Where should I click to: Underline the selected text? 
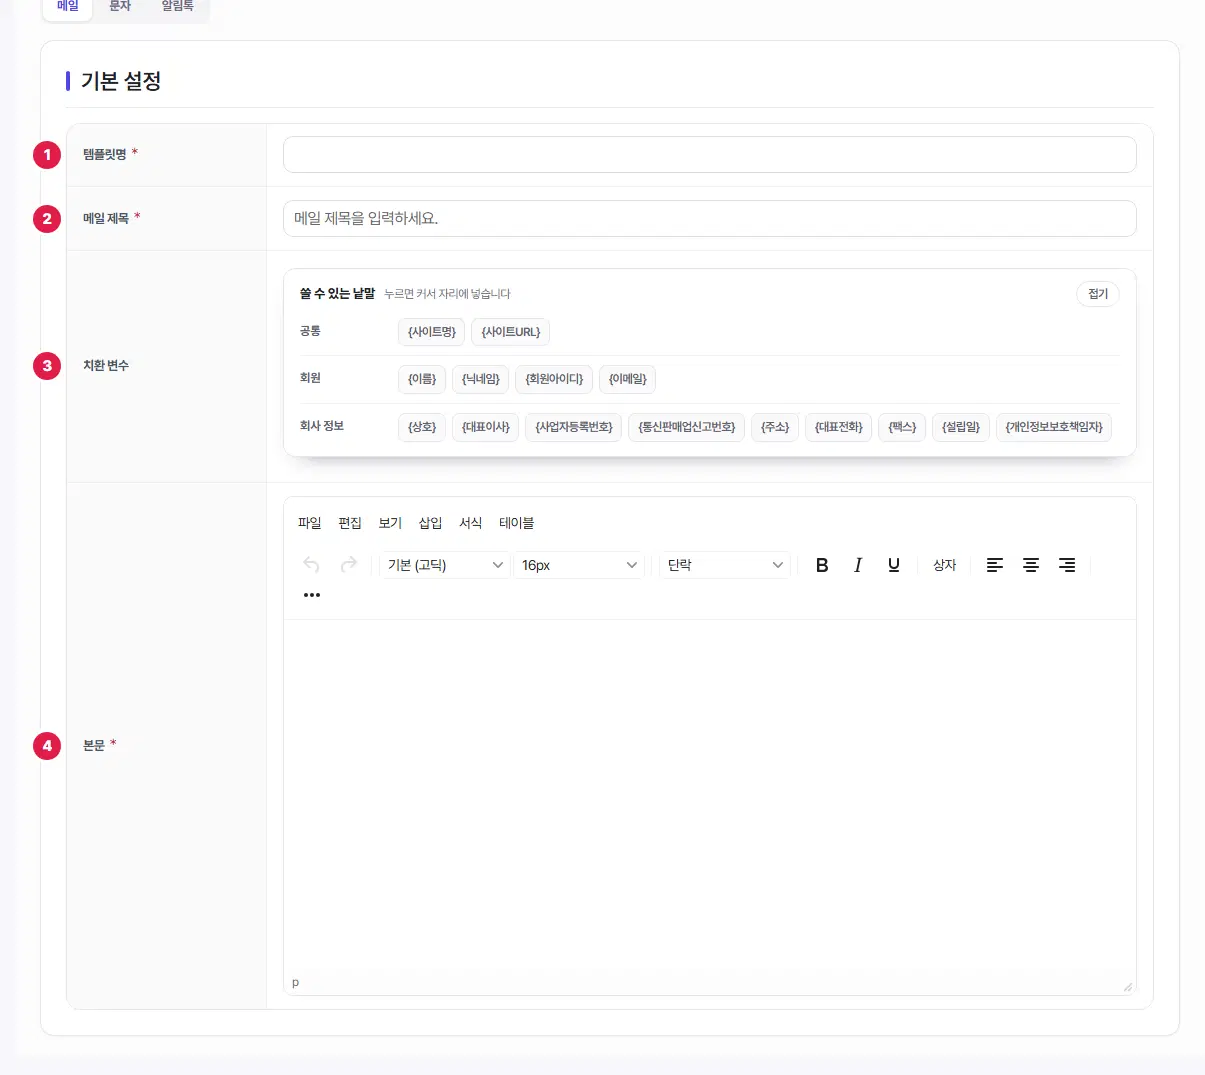coord(894,565)
